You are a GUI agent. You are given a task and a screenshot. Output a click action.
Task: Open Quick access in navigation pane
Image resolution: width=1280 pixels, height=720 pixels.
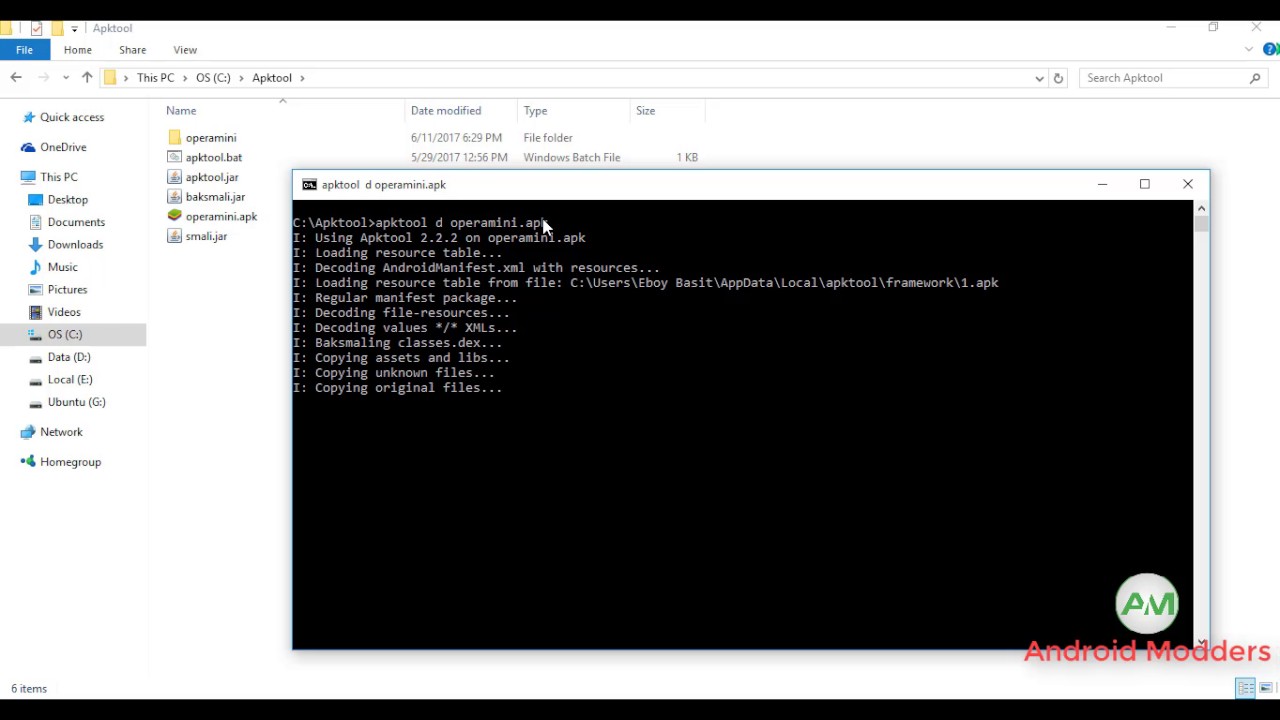click(72, 117)
